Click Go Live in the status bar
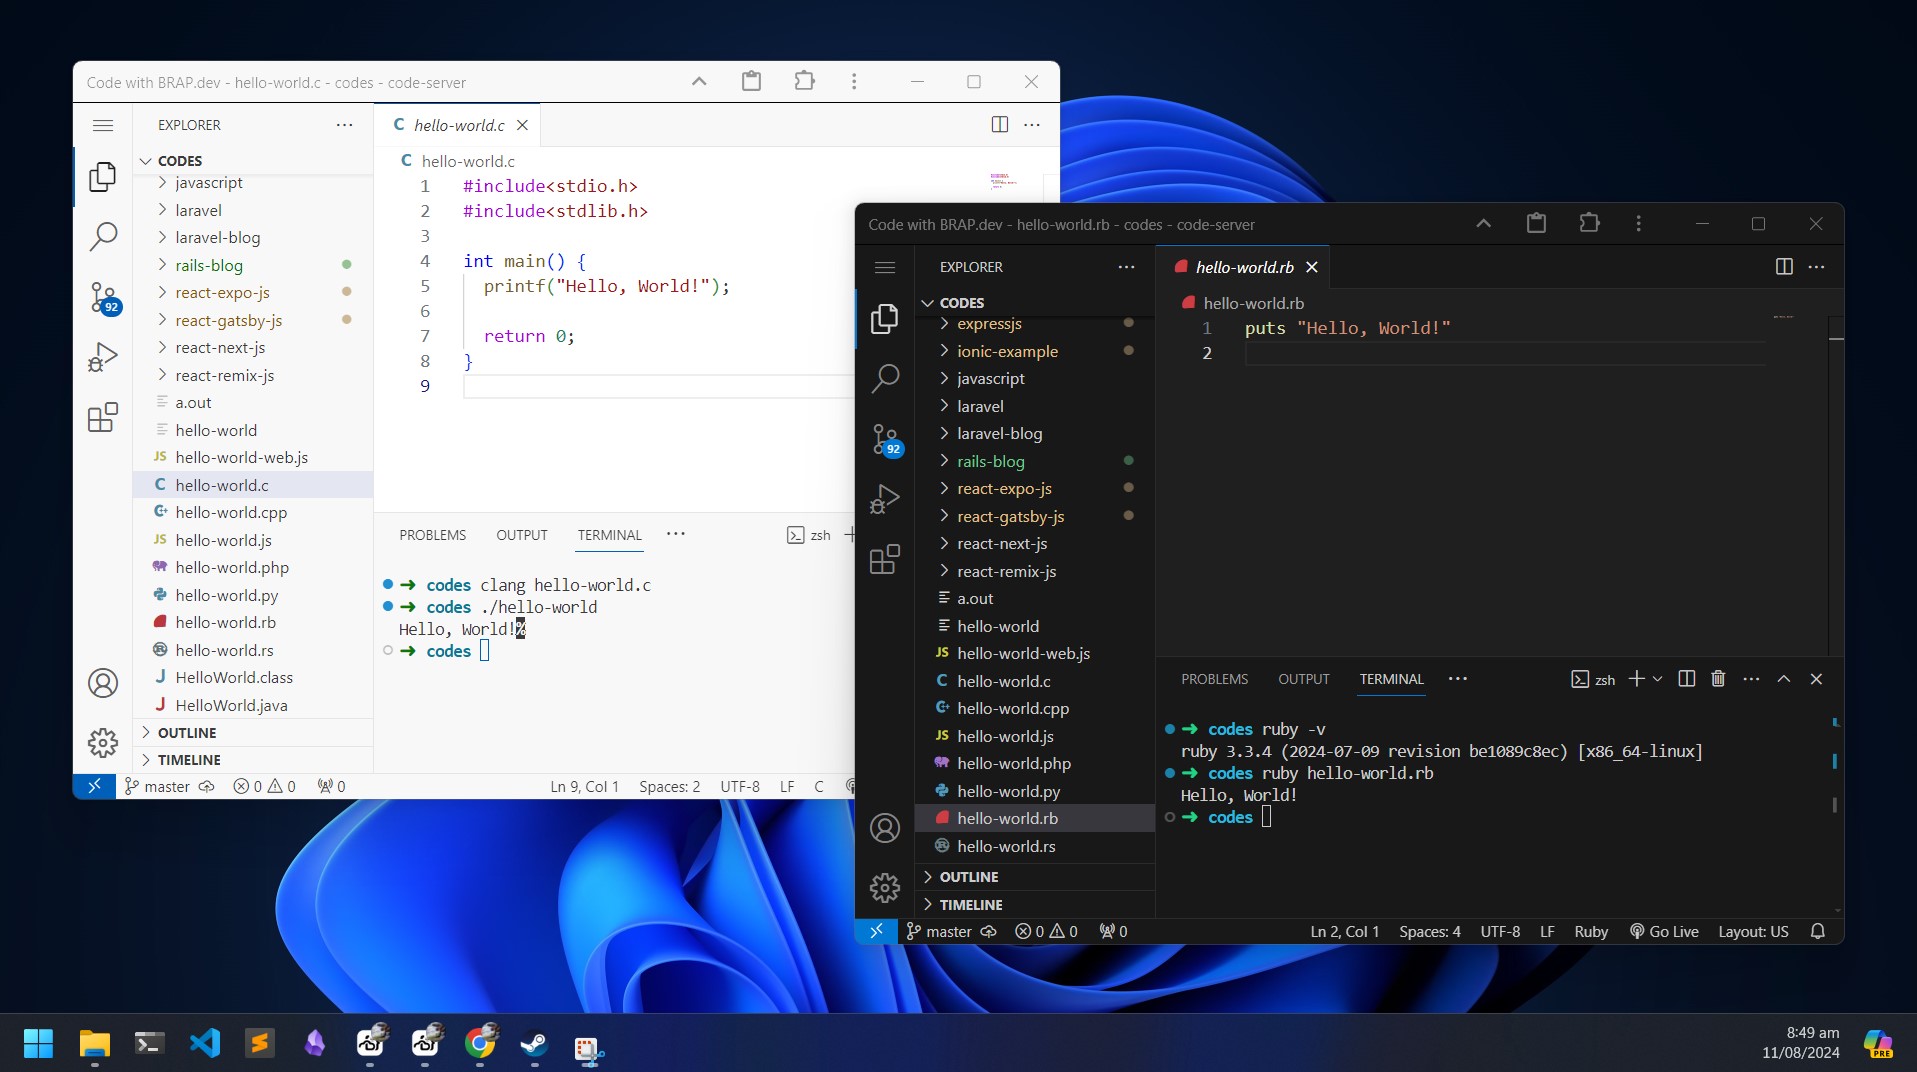The height and width of the screenshot is (1072, 1917). [1664, 931]
